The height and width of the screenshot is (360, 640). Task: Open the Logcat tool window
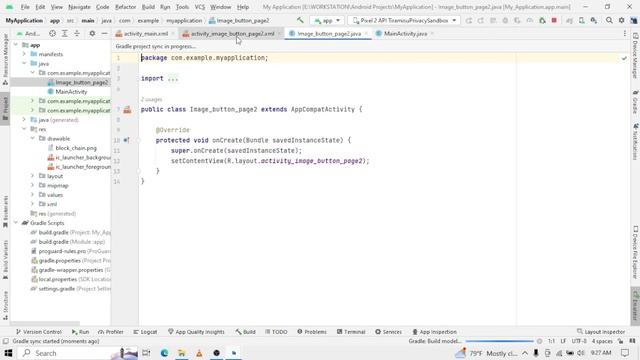pyautogui.click(x=145, y=332)
